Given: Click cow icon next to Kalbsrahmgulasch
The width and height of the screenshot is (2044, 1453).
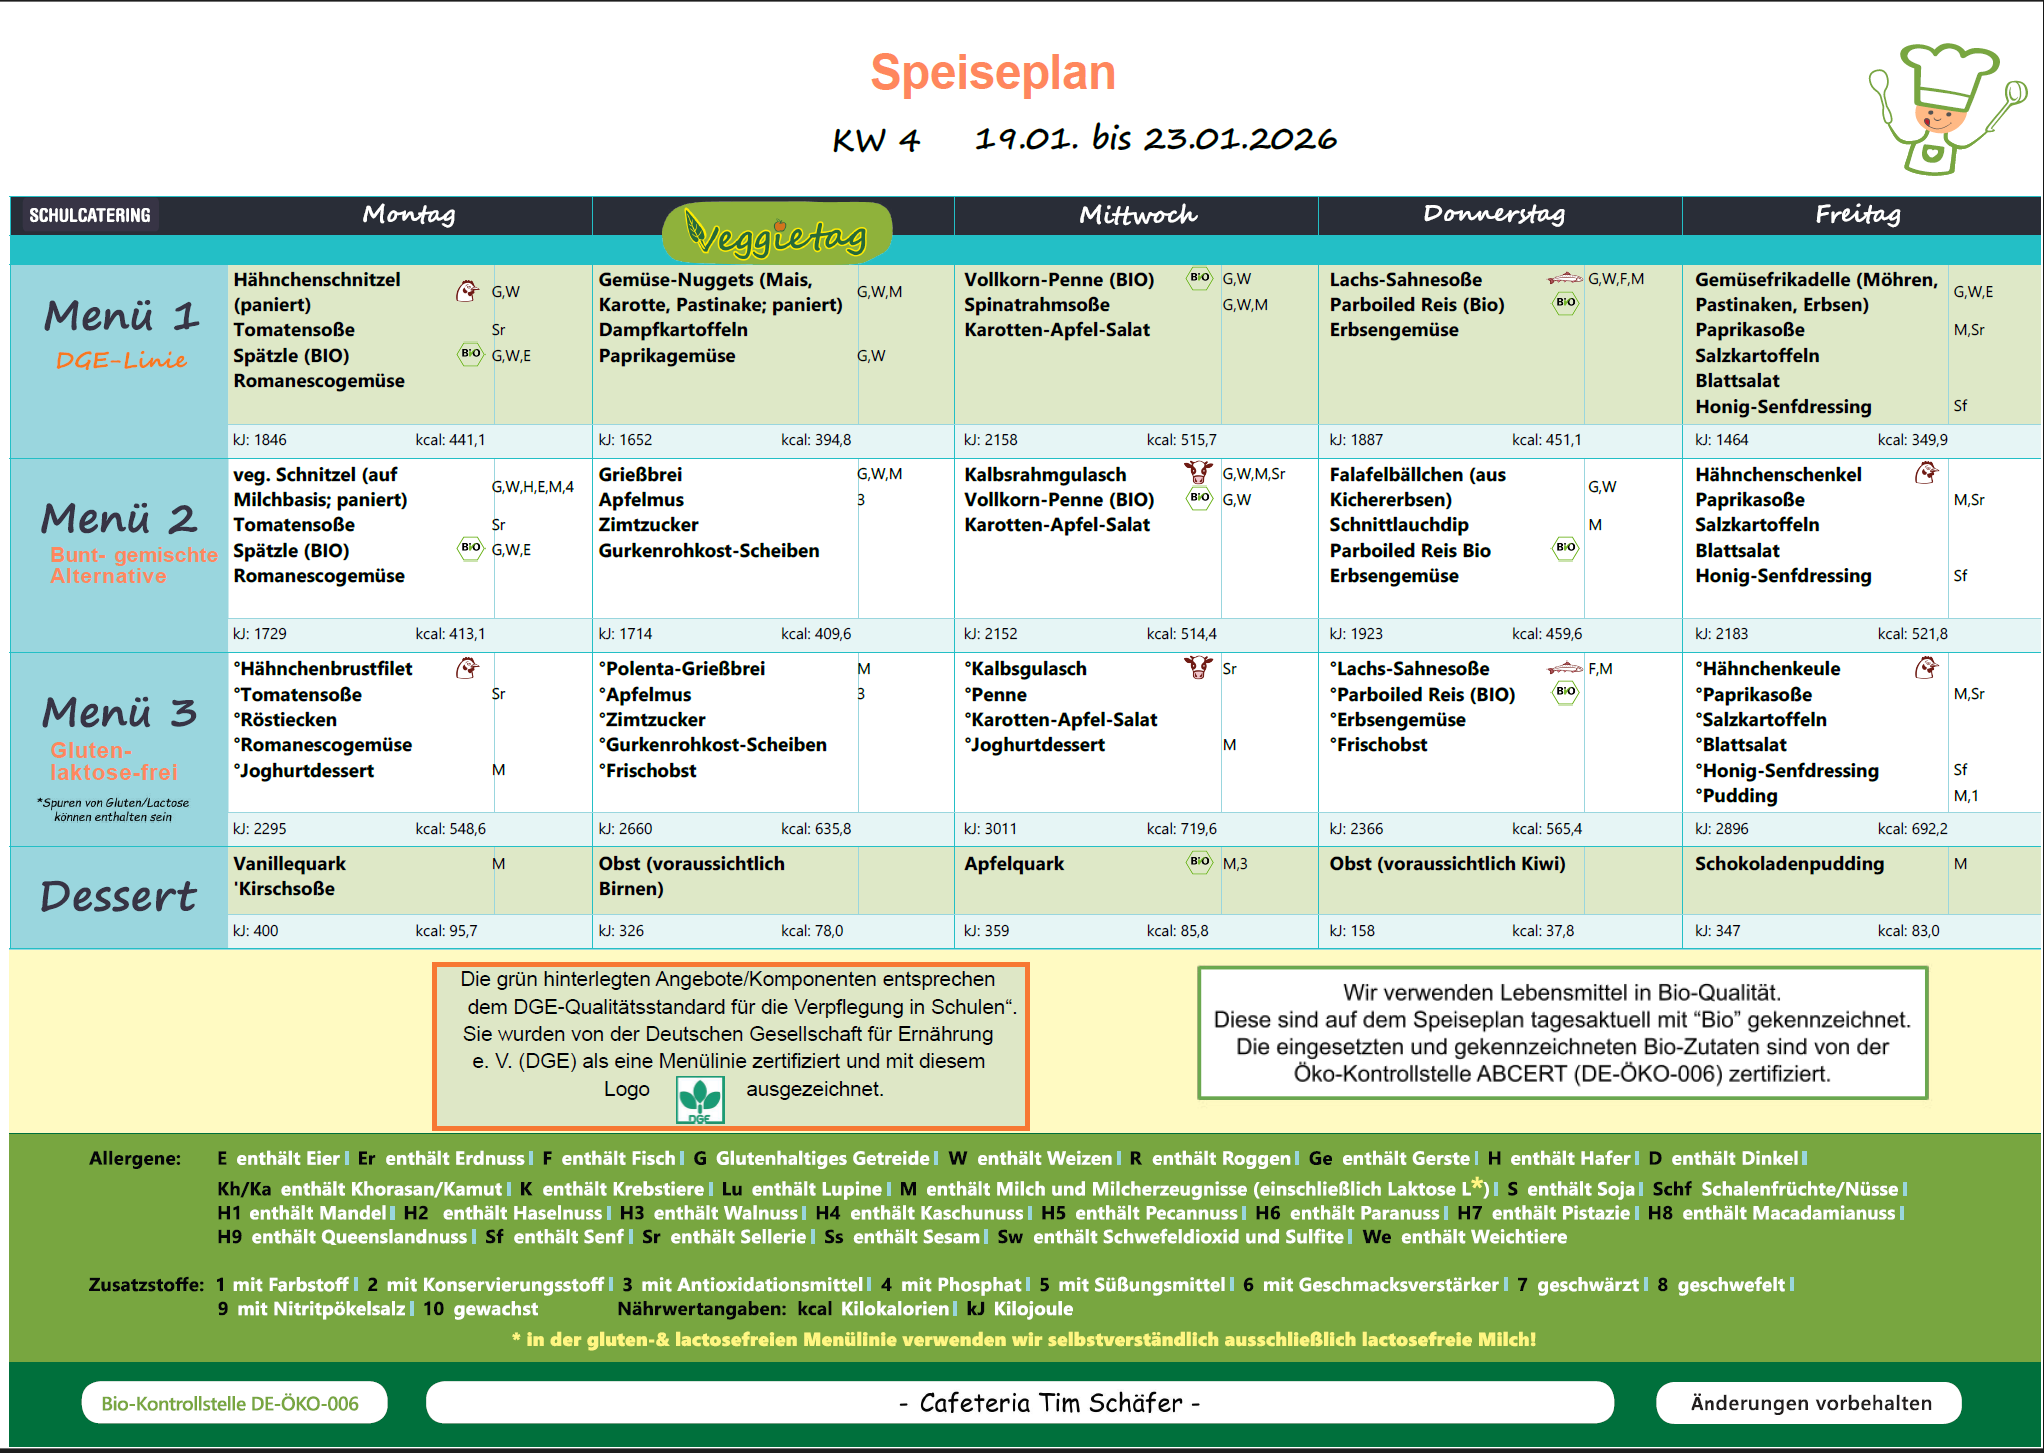Looking at the screenshot, I should [1197, 472].
